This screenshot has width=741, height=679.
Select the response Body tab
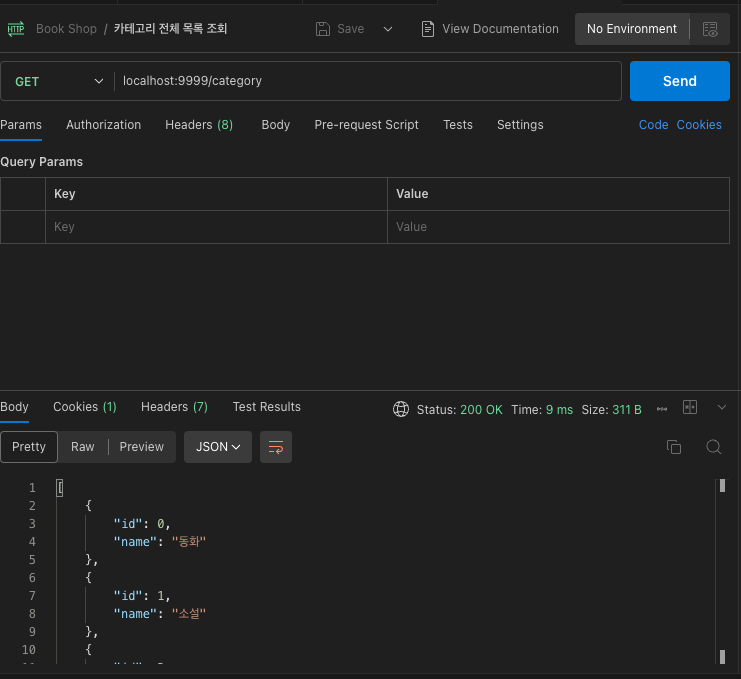[14, 407]
